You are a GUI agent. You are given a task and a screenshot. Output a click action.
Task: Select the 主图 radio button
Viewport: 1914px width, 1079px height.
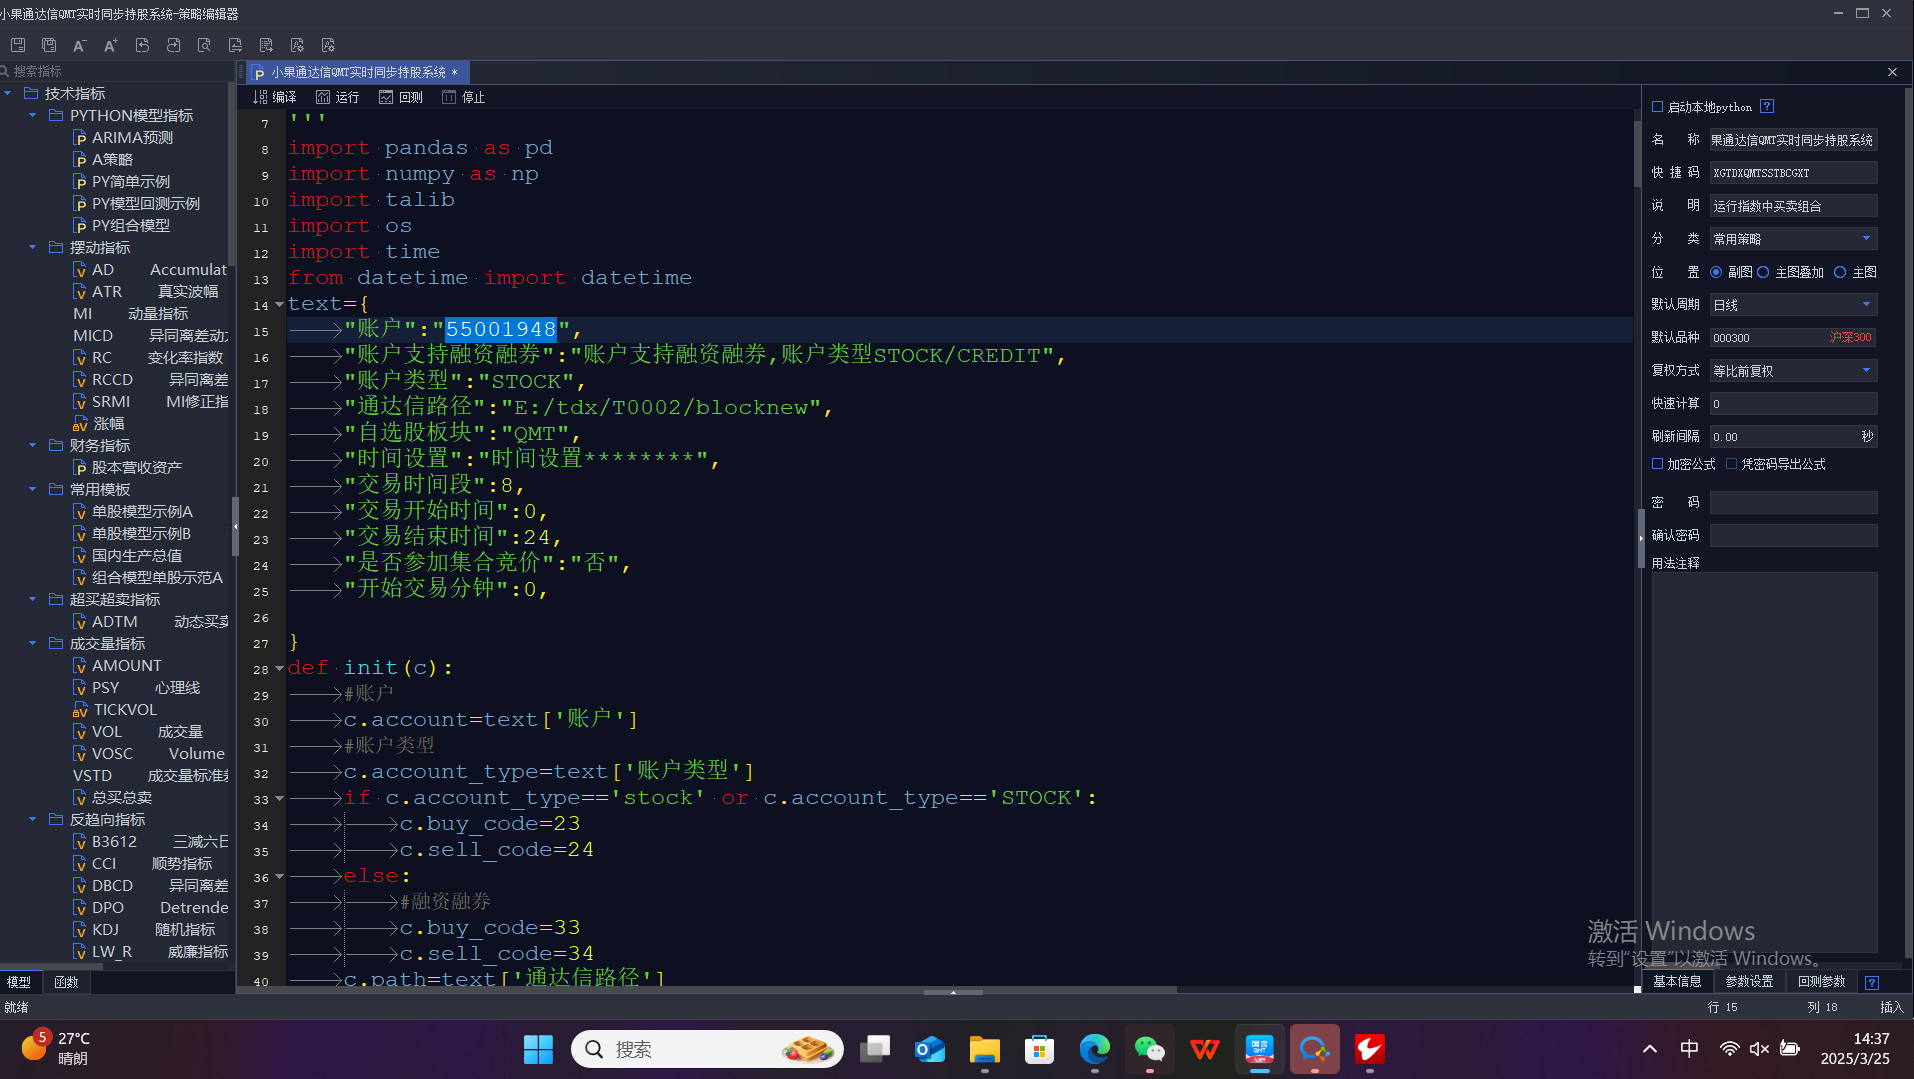click(1840, 272)
